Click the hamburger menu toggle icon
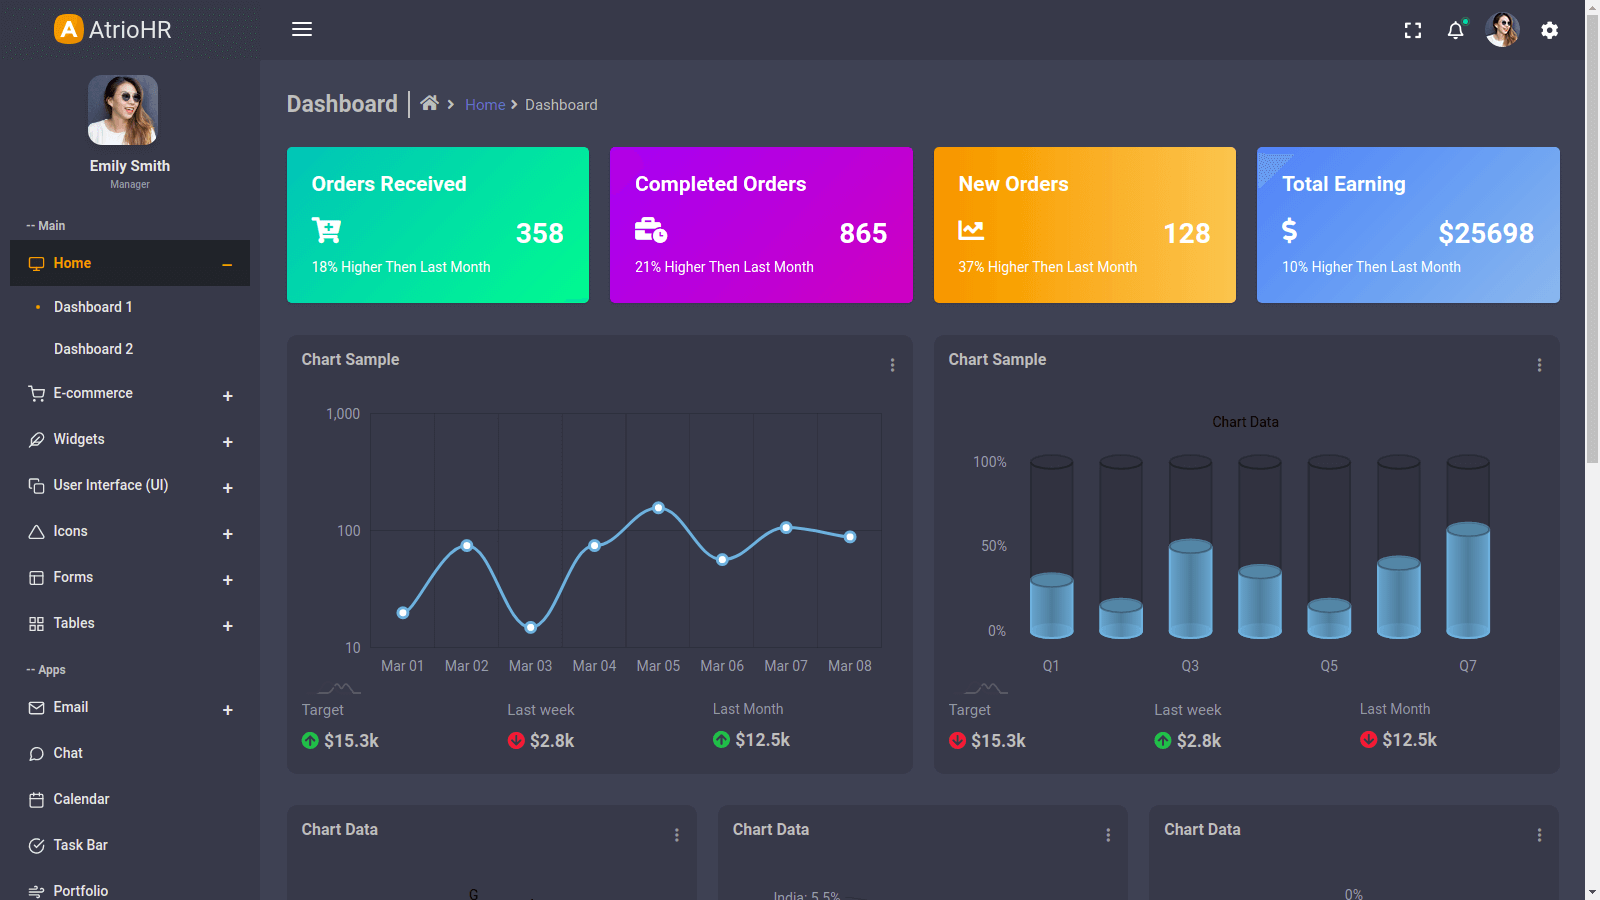 (302, 29)
